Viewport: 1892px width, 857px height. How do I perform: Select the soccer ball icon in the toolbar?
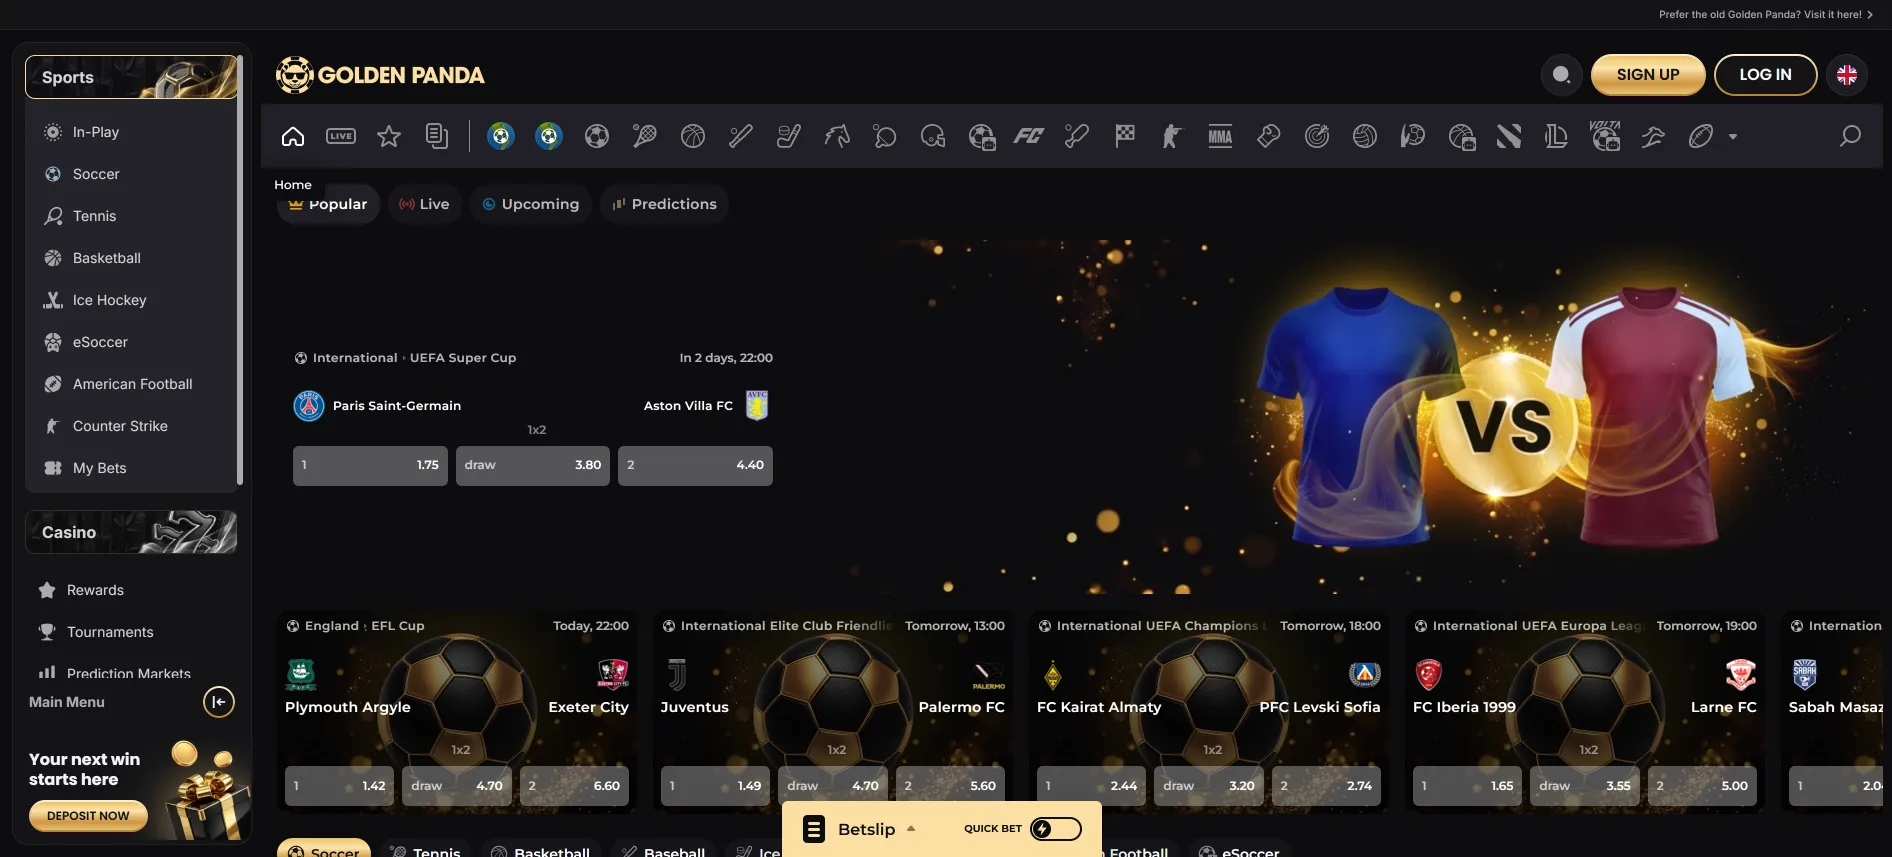coord(597,136)
